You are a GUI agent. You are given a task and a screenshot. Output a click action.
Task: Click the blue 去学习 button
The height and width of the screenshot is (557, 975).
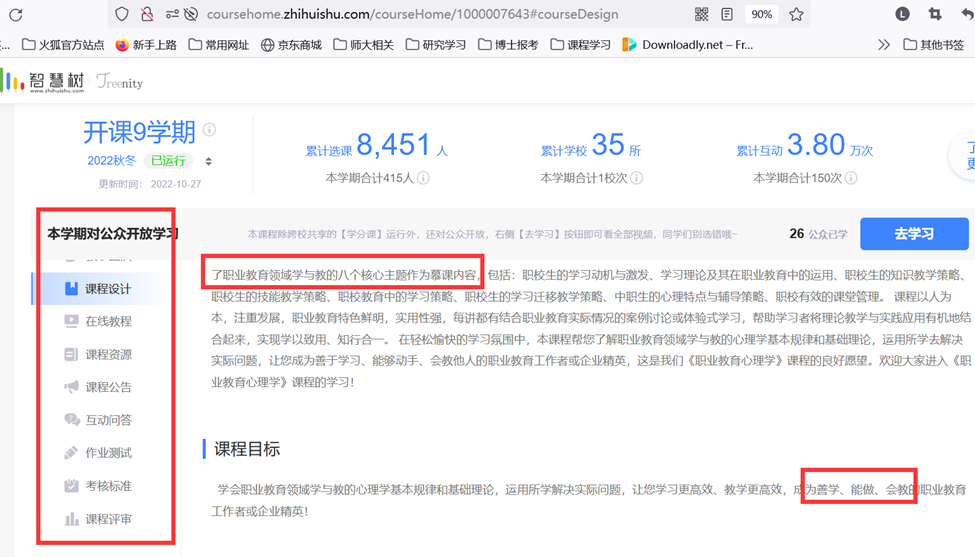(x=914, y=234)
